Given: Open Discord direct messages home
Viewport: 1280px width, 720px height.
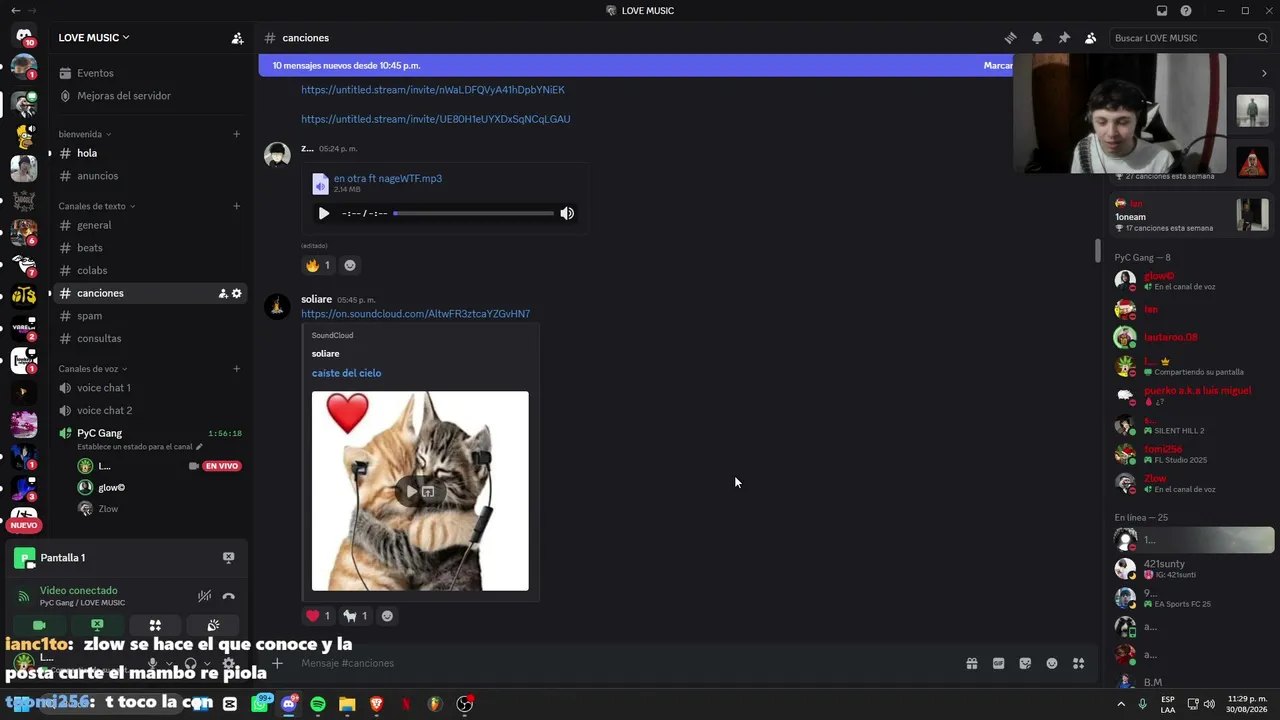Looking at the screenshot, I should pyautogui.click(x=24, y=37).
